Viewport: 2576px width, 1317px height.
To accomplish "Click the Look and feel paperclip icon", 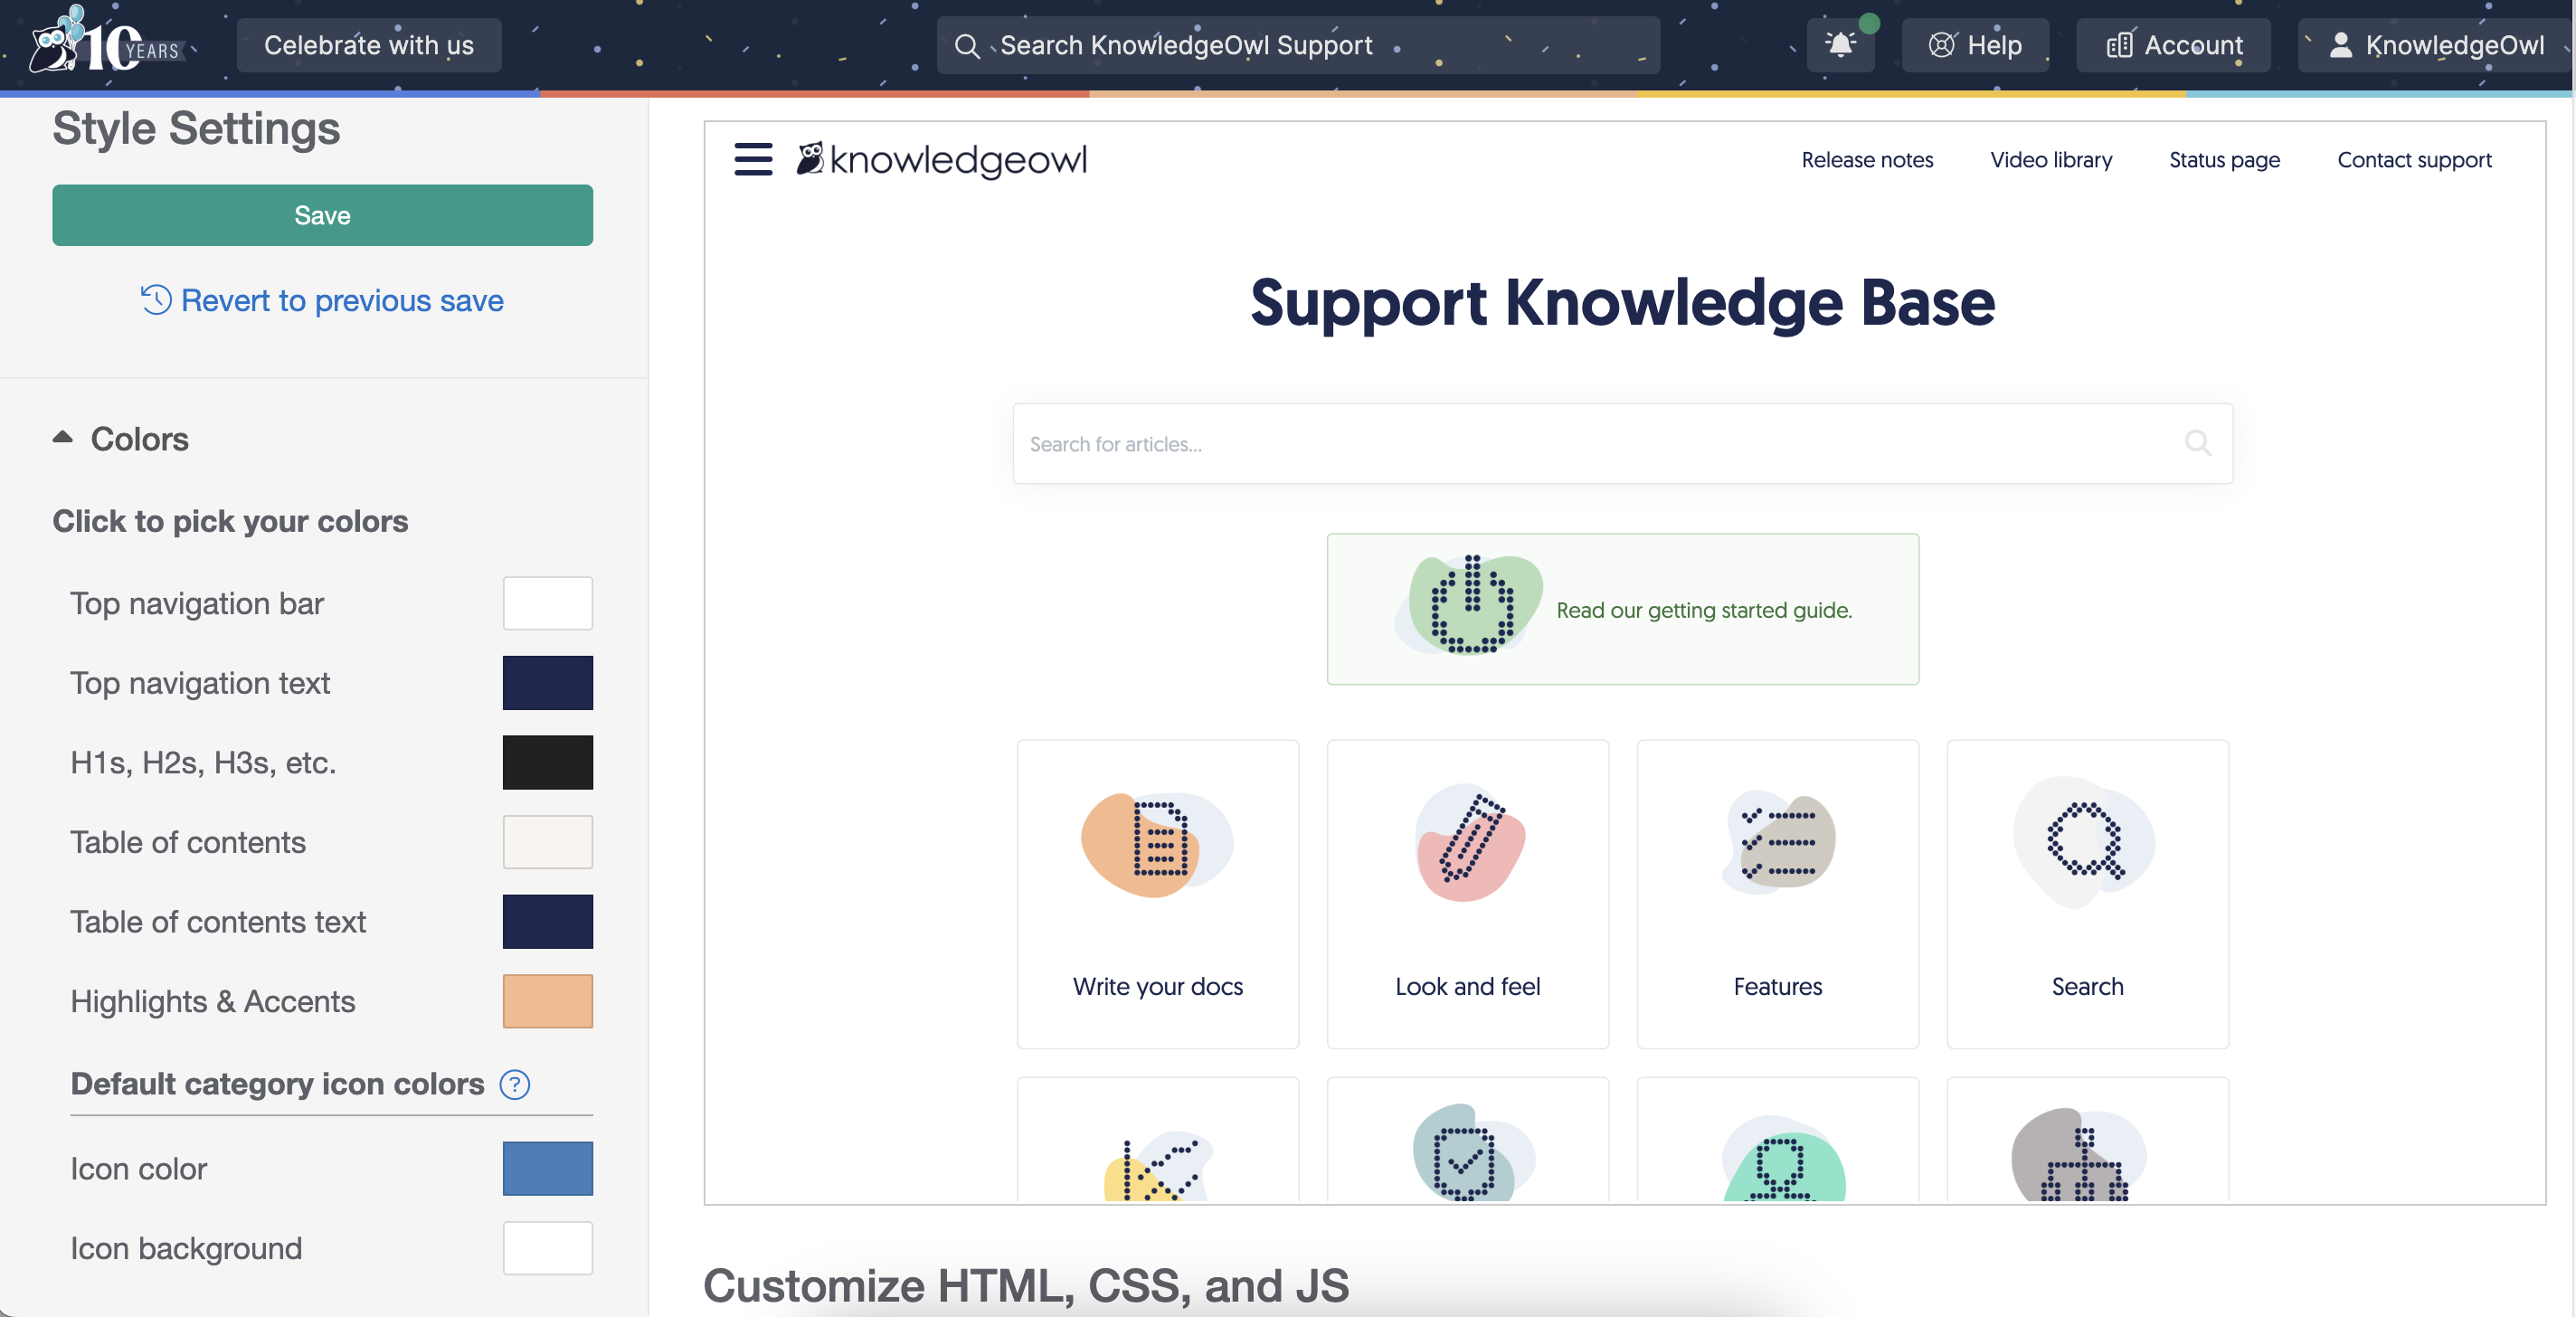I will (1467, 843).
